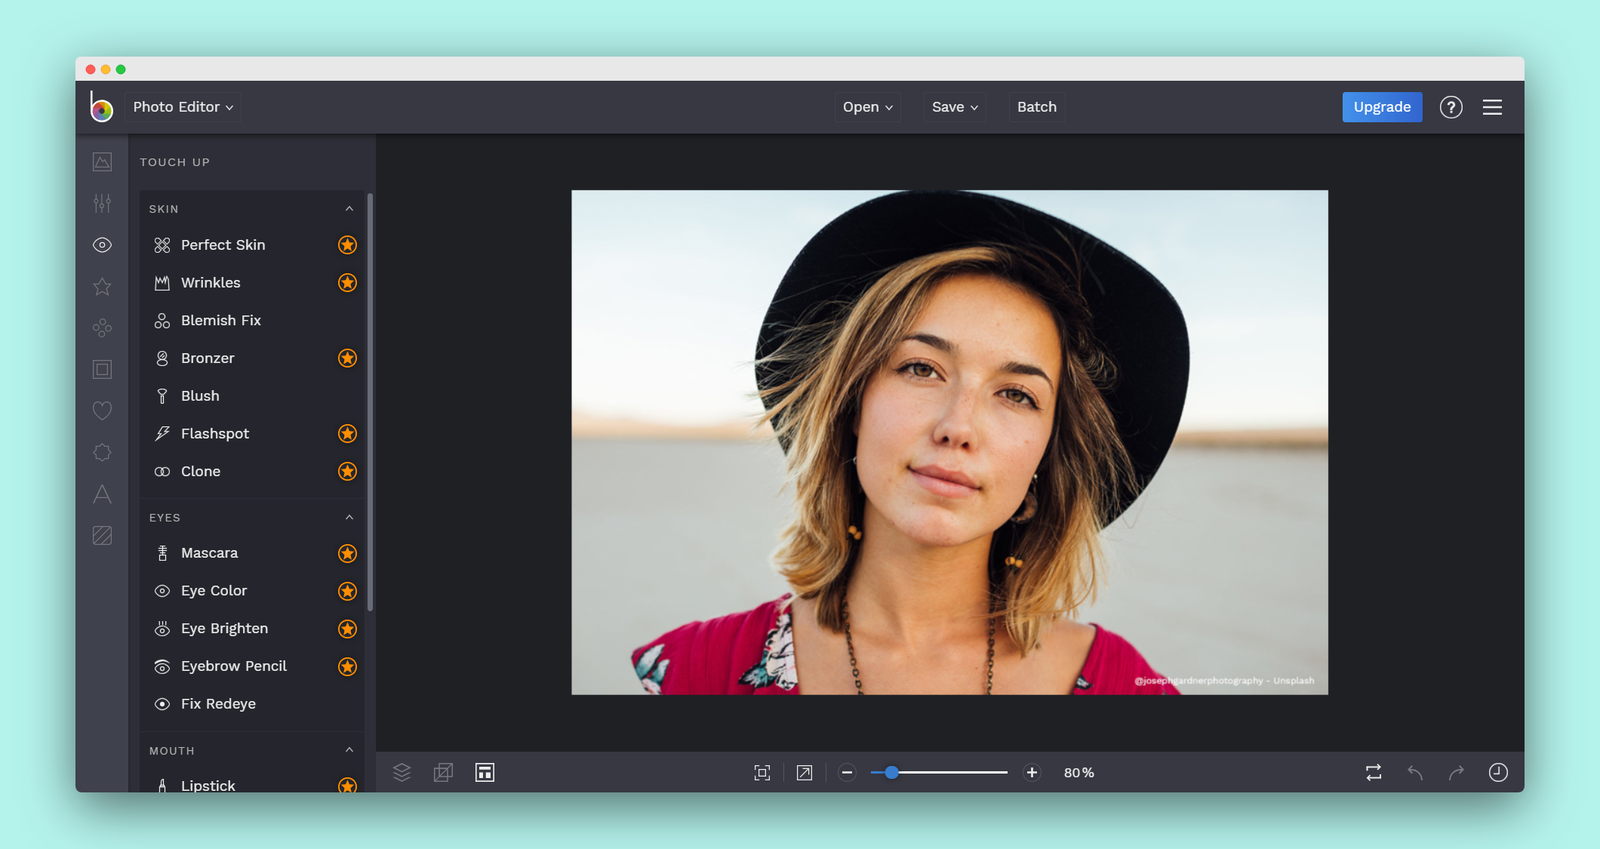The height and width of the screenshot is (849, 1600).
Task: Click the help question mark icon
Action: tap(1451, 107)
